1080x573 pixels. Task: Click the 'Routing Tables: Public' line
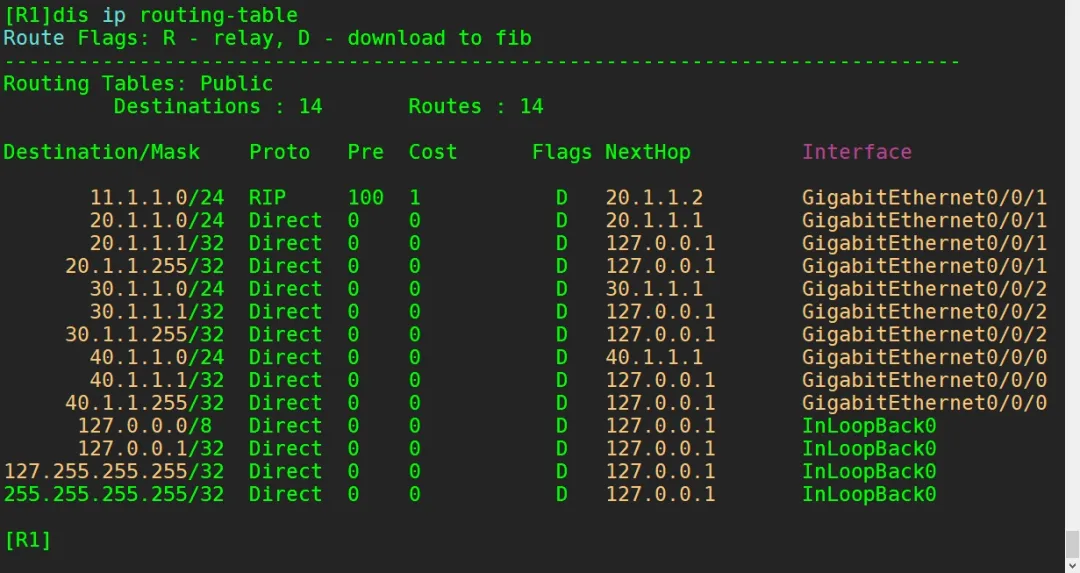[138, 83]
